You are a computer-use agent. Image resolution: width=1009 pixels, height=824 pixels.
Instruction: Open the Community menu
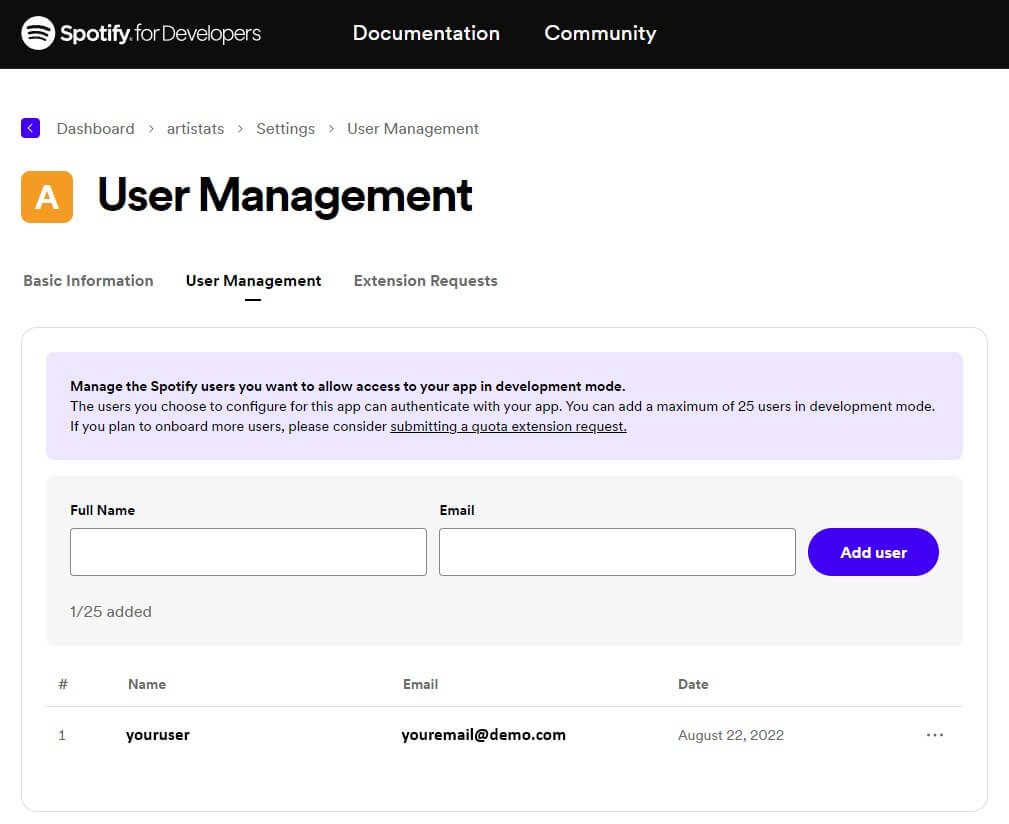point(600,33)
